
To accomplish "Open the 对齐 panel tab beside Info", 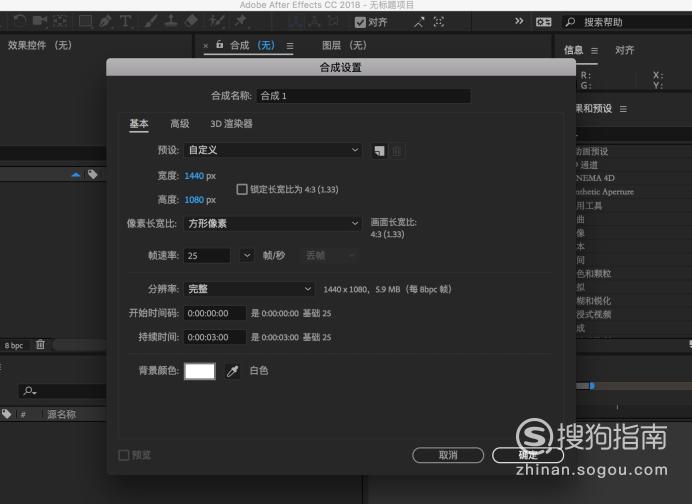I will pos(624,50).
